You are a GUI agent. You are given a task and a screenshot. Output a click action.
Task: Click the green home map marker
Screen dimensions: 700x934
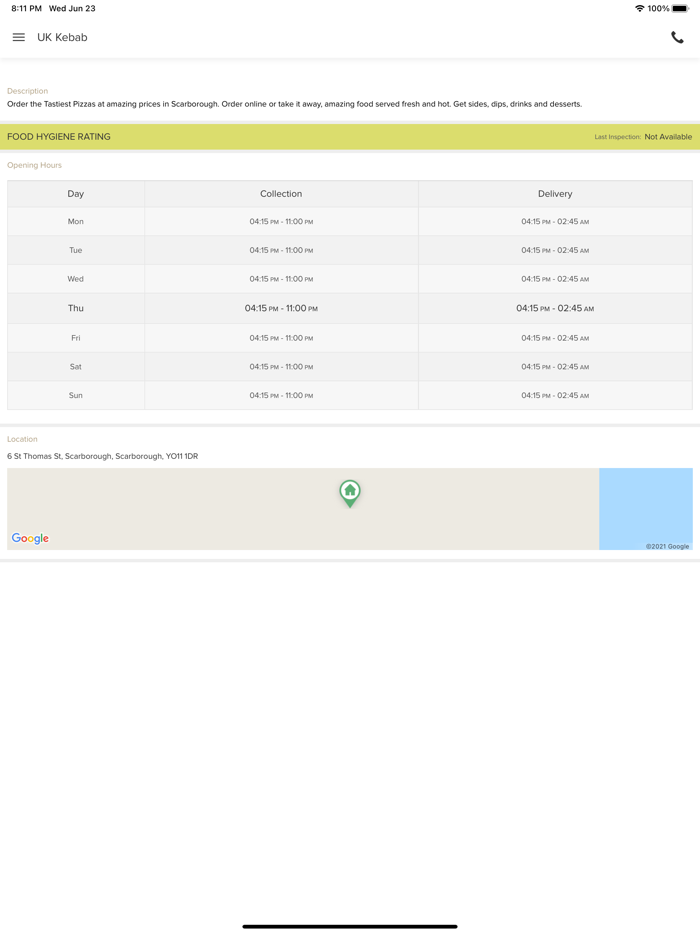[350, 493]
